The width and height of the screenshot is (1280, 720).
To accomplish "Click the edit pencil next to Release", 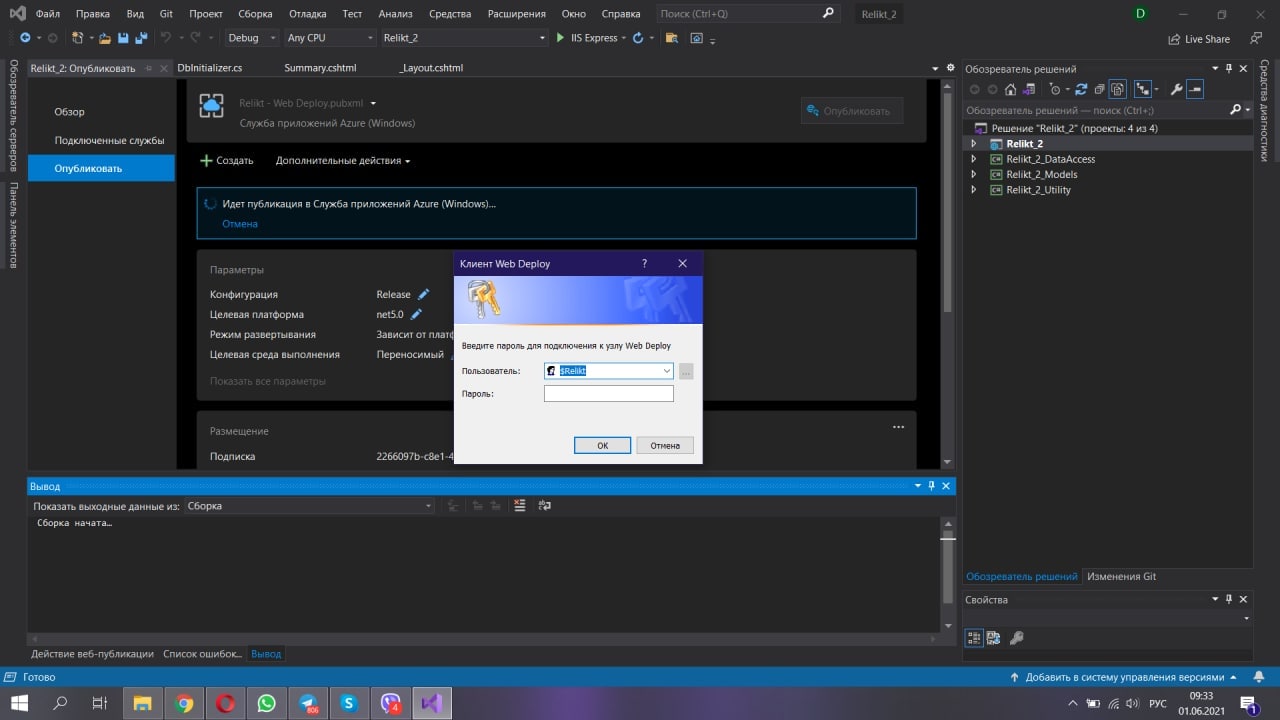I will pyautogui.click(x=423, y=294).
